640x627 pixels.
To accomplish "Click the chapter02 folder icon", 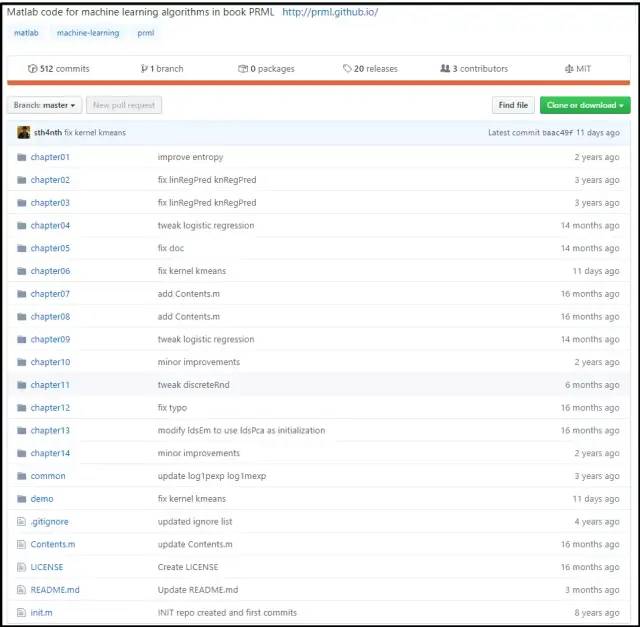I will (x=22, y=180).
